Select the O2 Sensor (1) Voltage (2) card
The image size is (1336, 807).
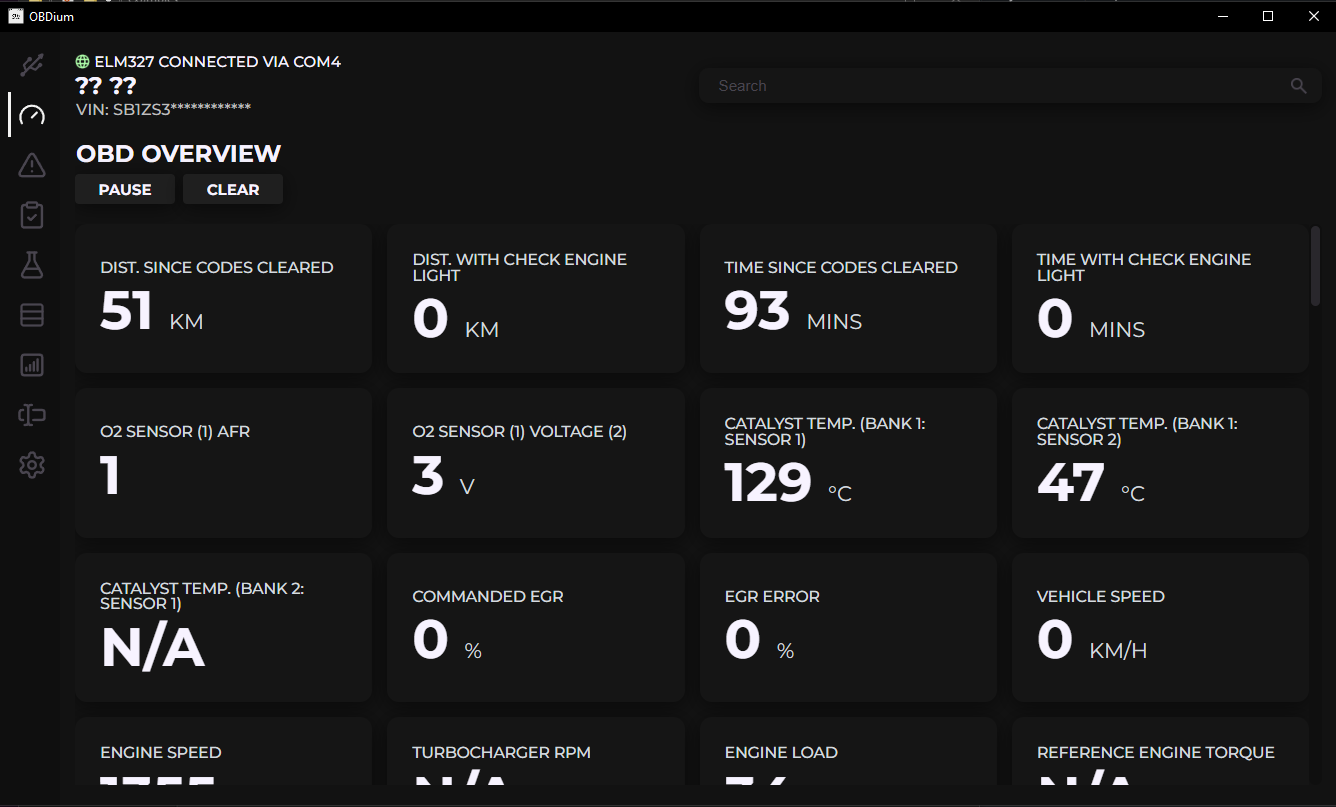pos(535,463)
